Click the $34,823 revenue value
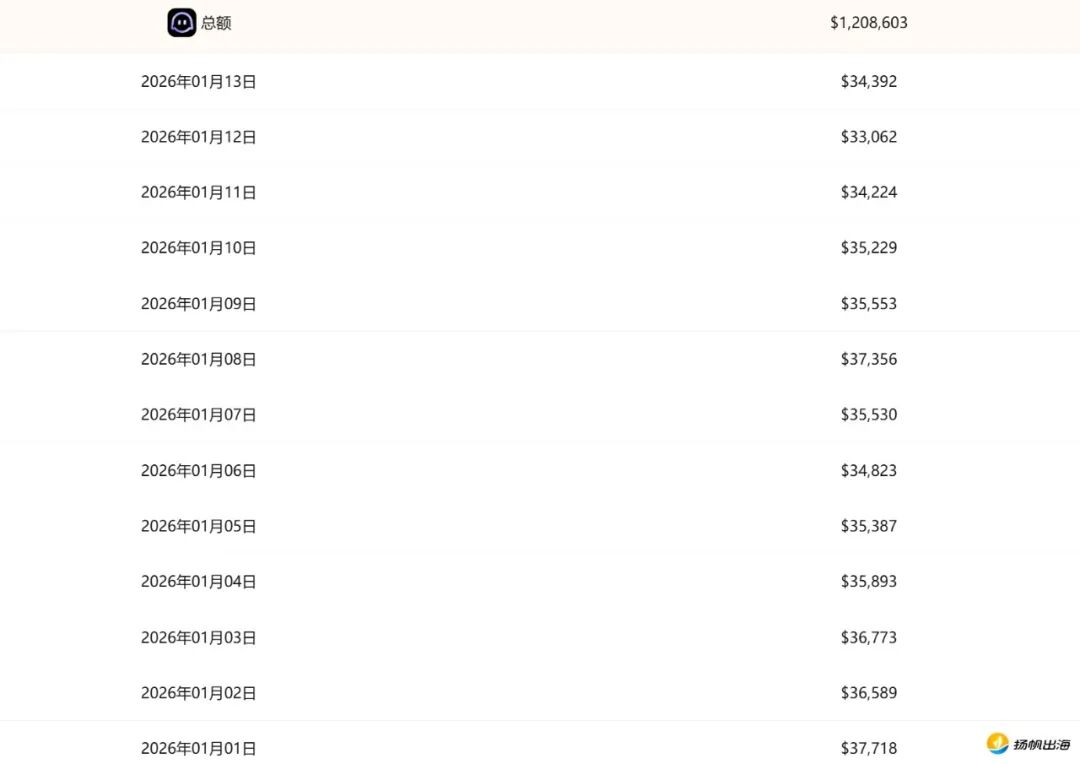The width and height of the screenshot is (1080, 764). point(868,470)
